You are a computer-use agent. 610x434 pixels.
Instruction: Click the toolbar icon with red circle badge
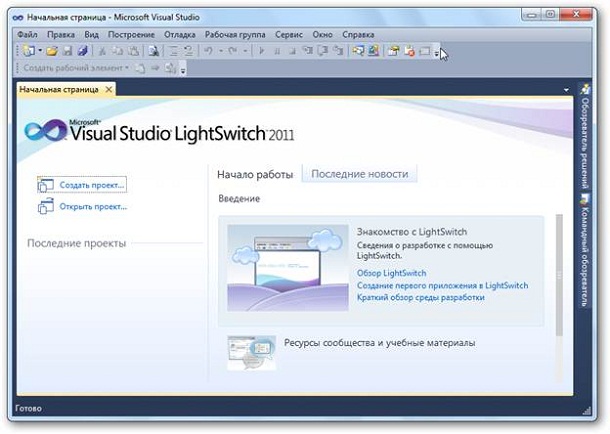click(x=409, y=51)
